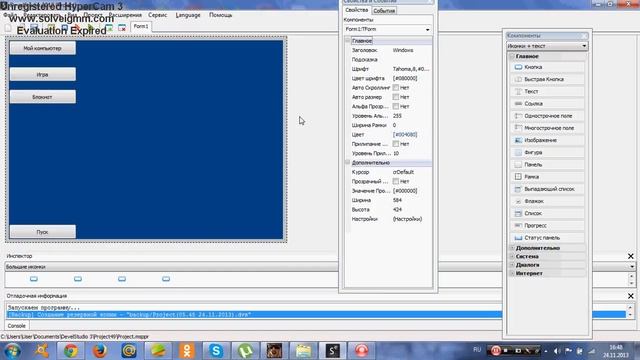Image resolution: width=640 pixels, height=360 pixels.
Task: Click the Значение Прозрачности value [#000000]
Action: coord(405,191)
